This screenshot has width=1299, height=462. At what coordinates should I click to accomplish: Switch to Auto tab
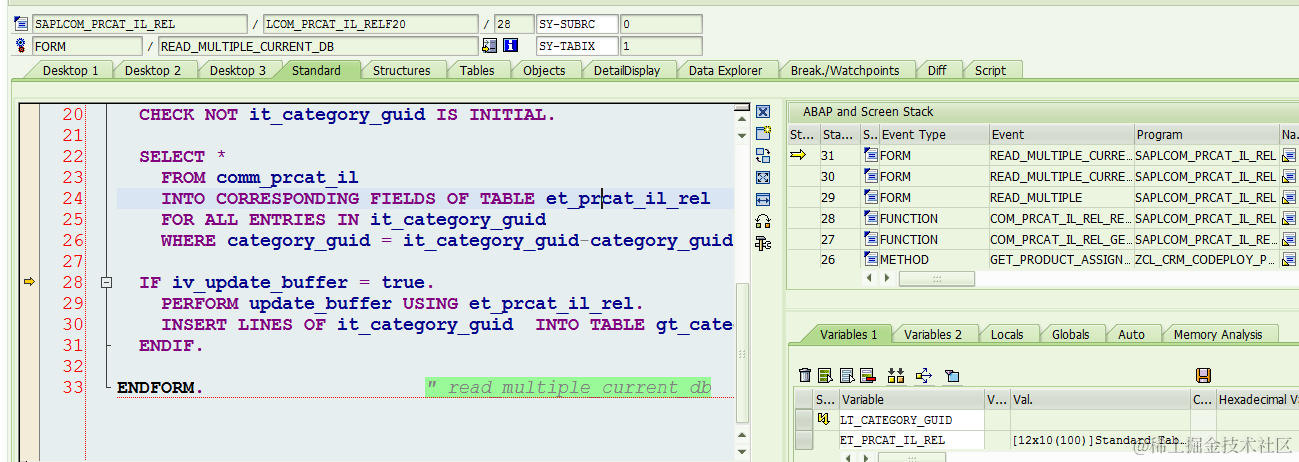coord(1131,334)
